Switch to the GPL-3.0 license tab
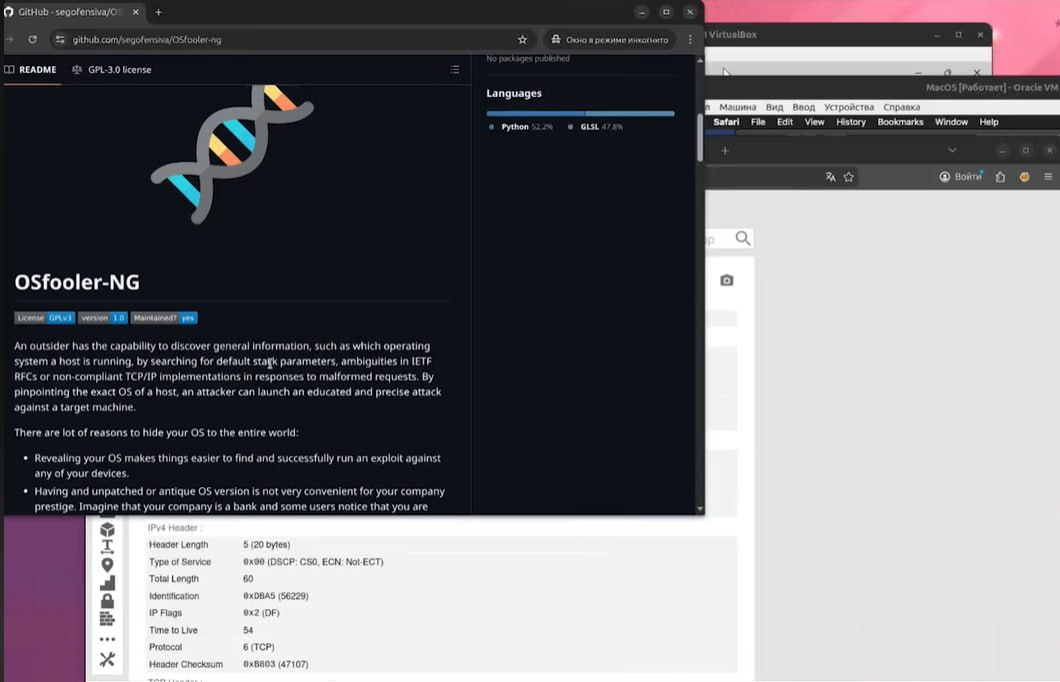Screen dimensions: 1060x682 point(112,70)
